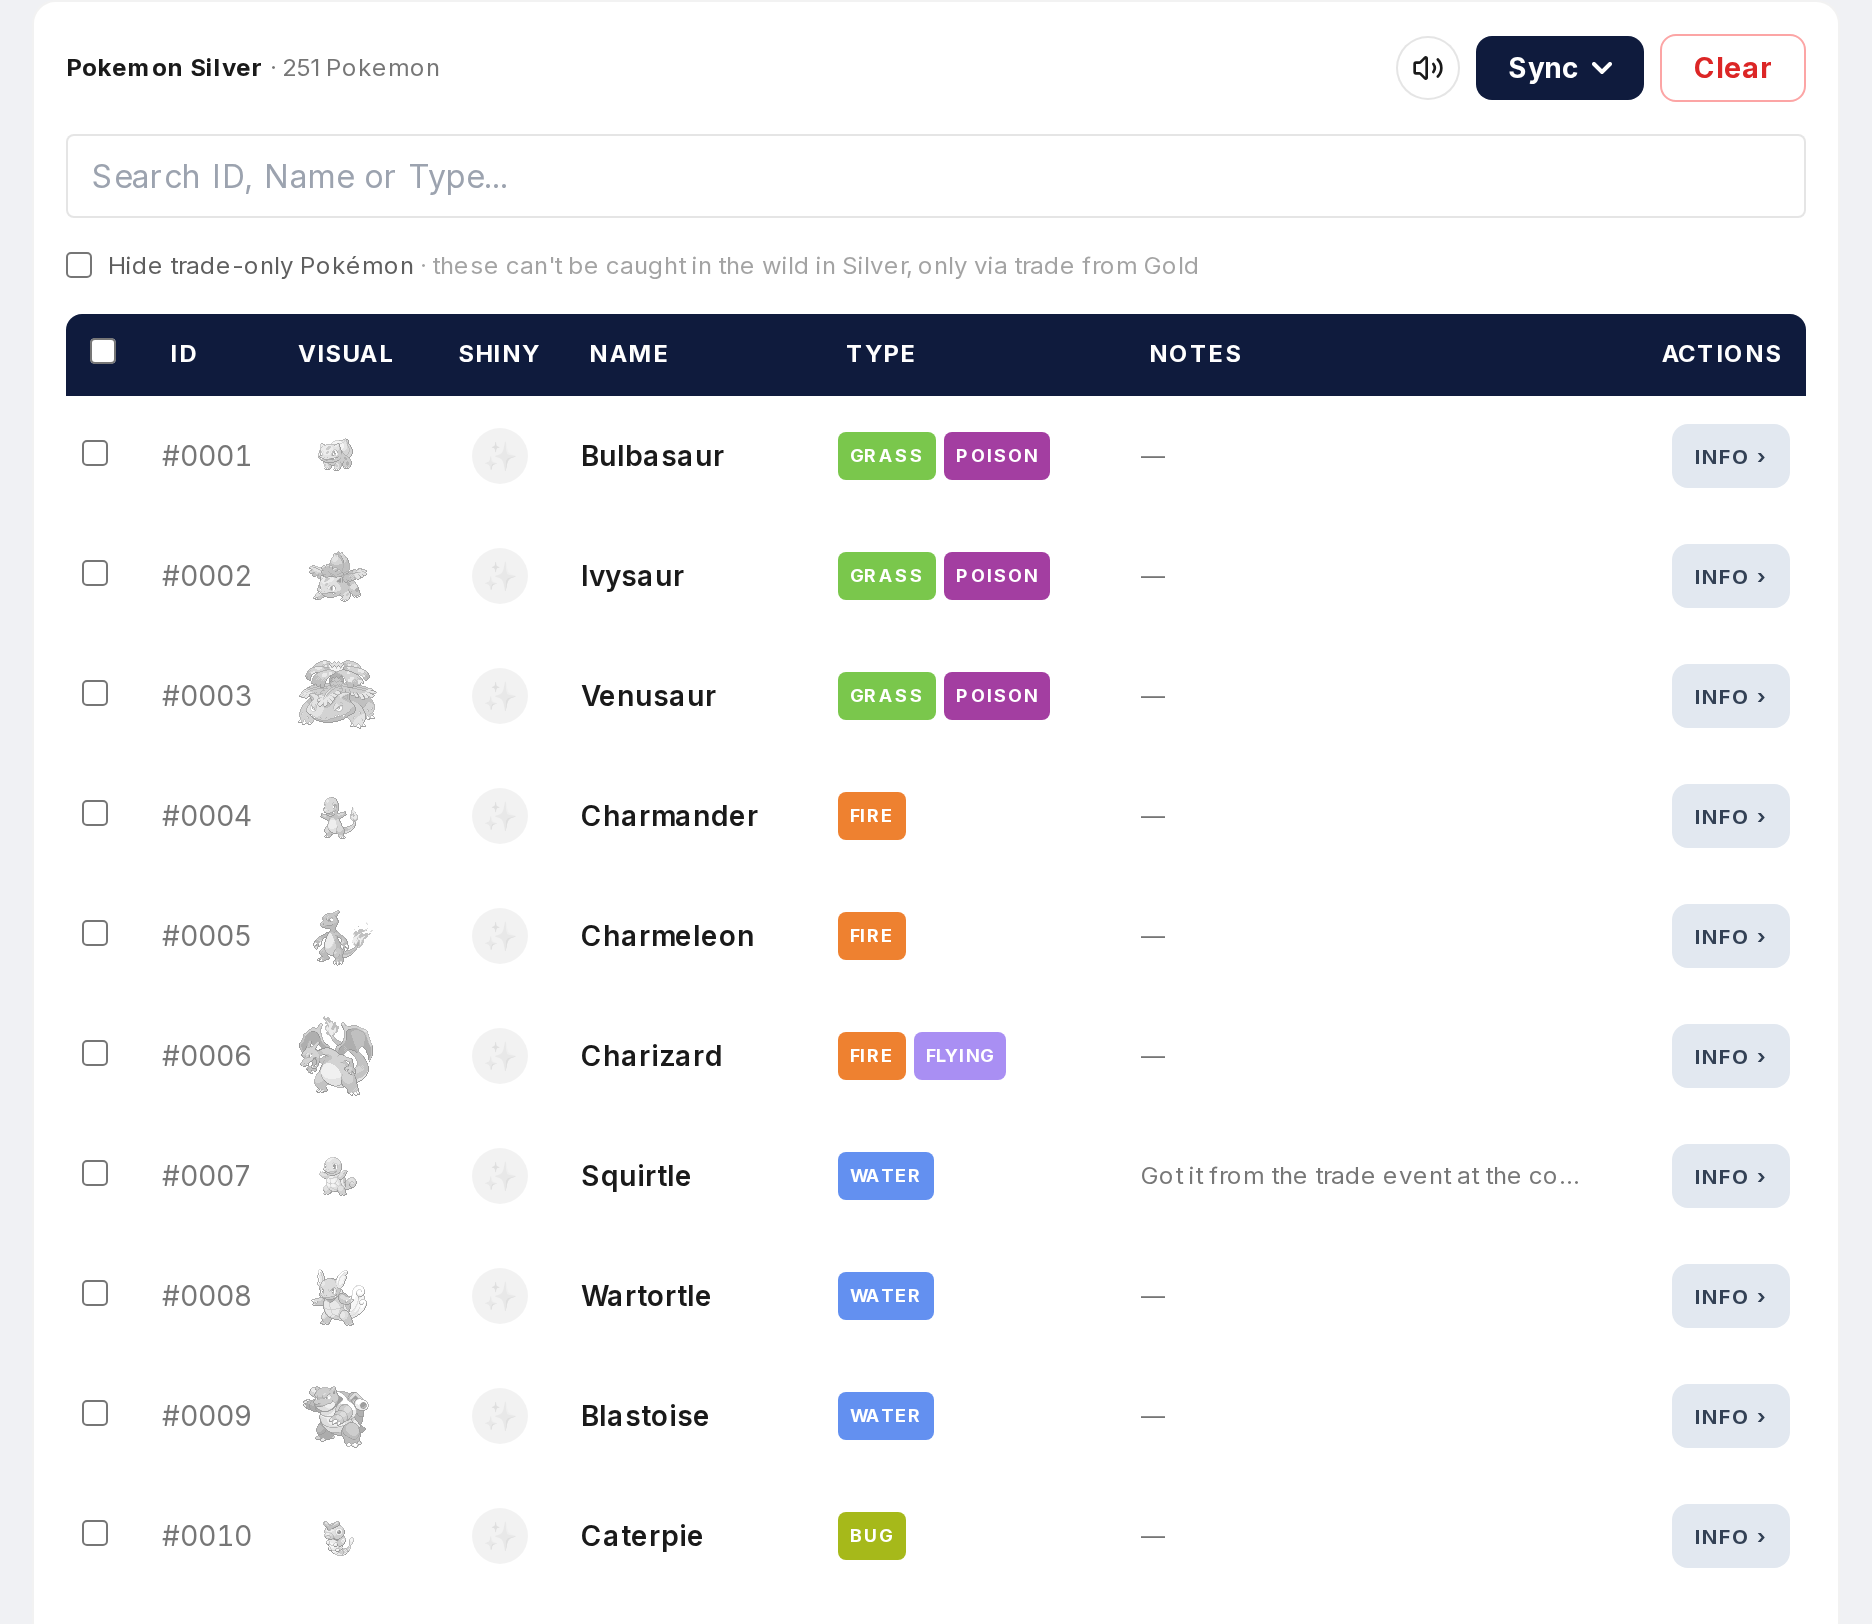Toggle shiny sparkle icon for Squirtle
The height and width of the screenshot is (1624, 1872).
(500, 1176)
